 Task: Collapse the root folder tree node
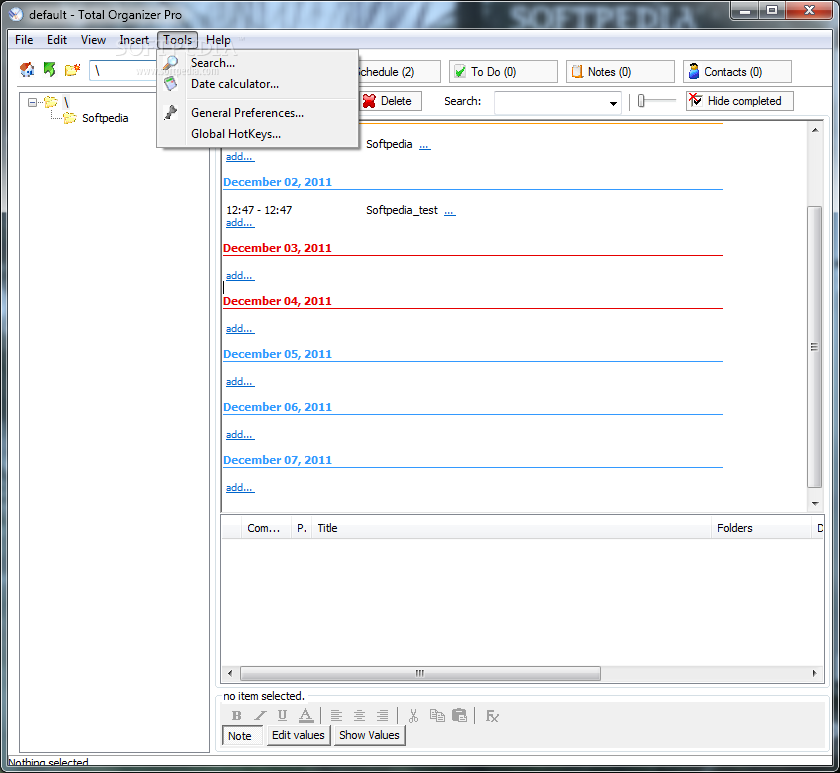click(x=33, y=102)
